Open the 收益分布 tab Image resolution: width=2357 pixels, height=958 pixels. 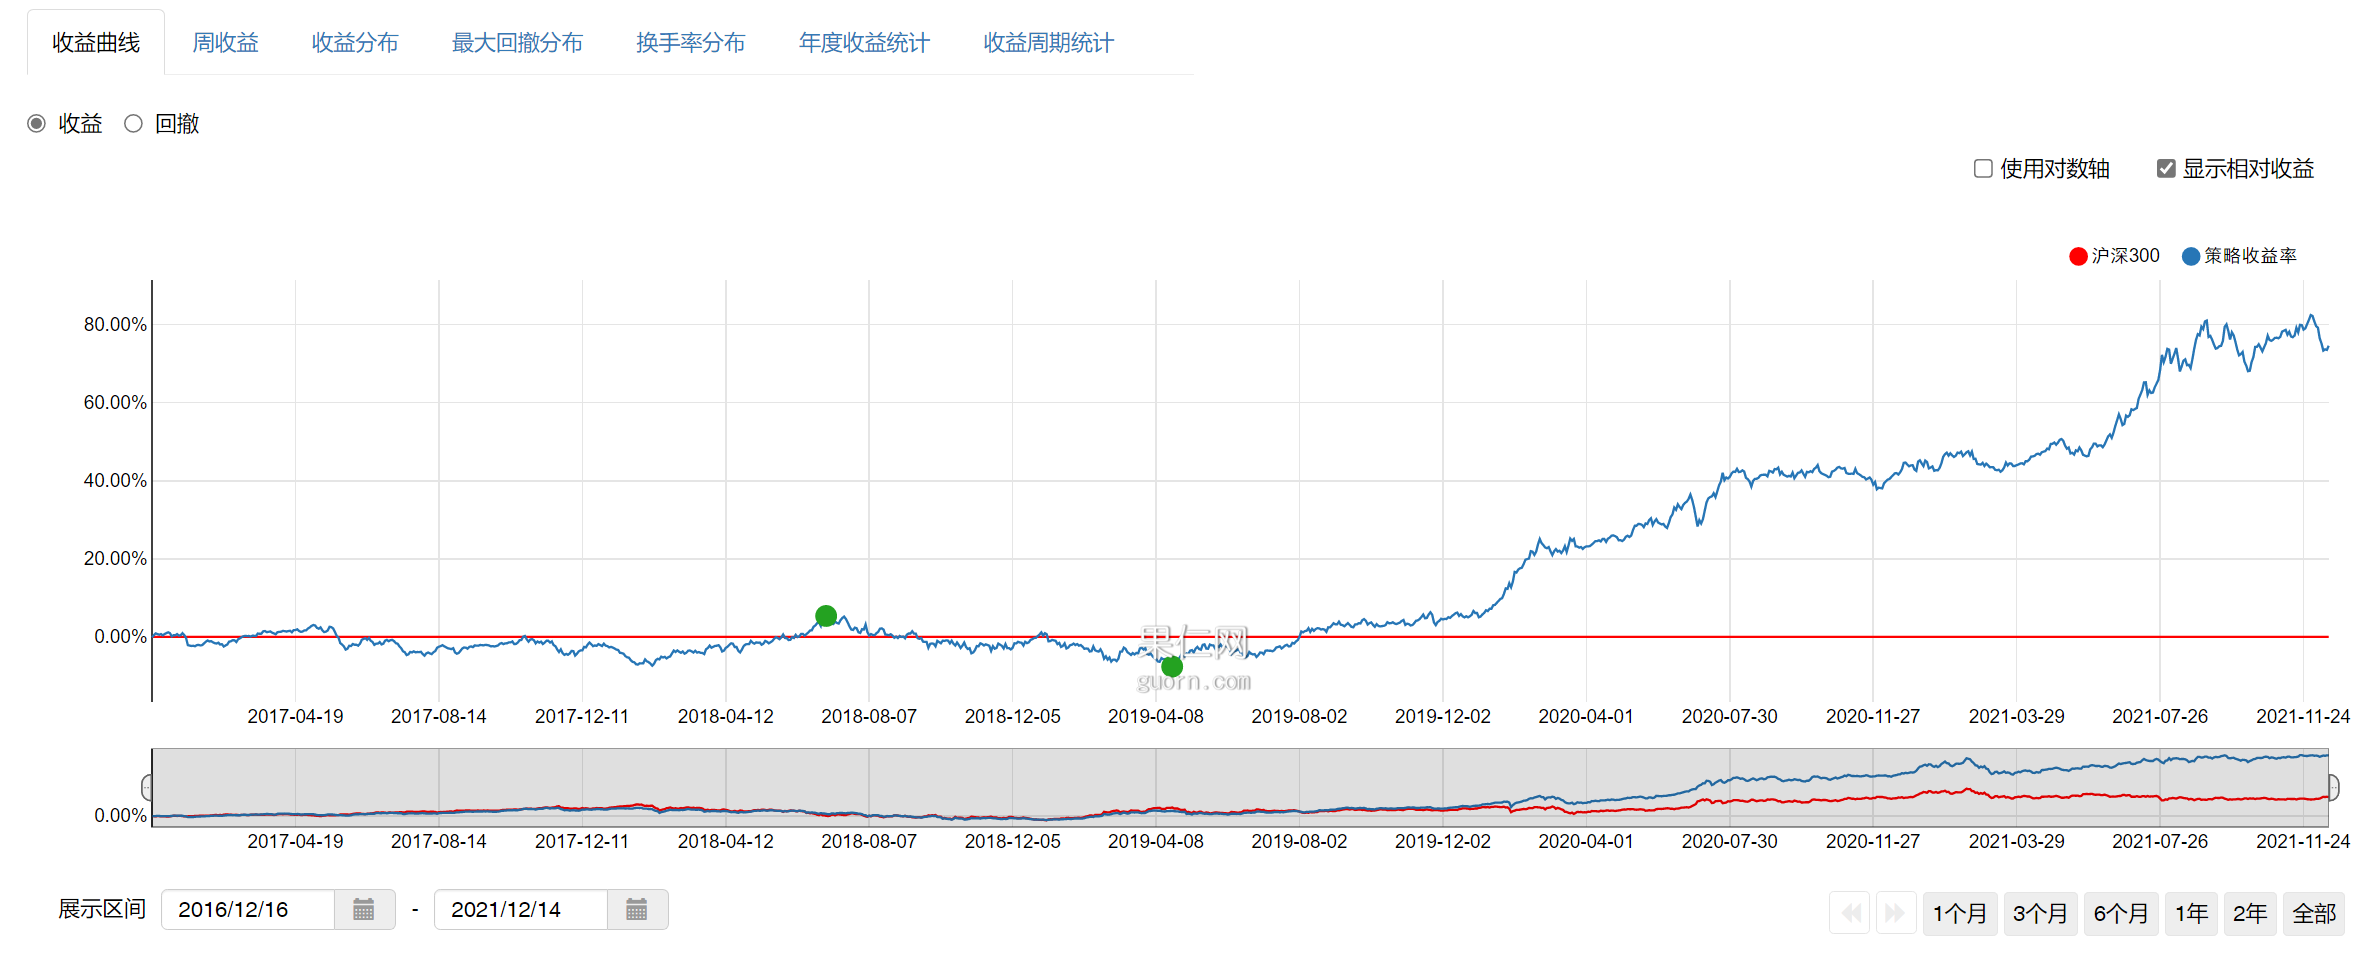tap(355, 43)
